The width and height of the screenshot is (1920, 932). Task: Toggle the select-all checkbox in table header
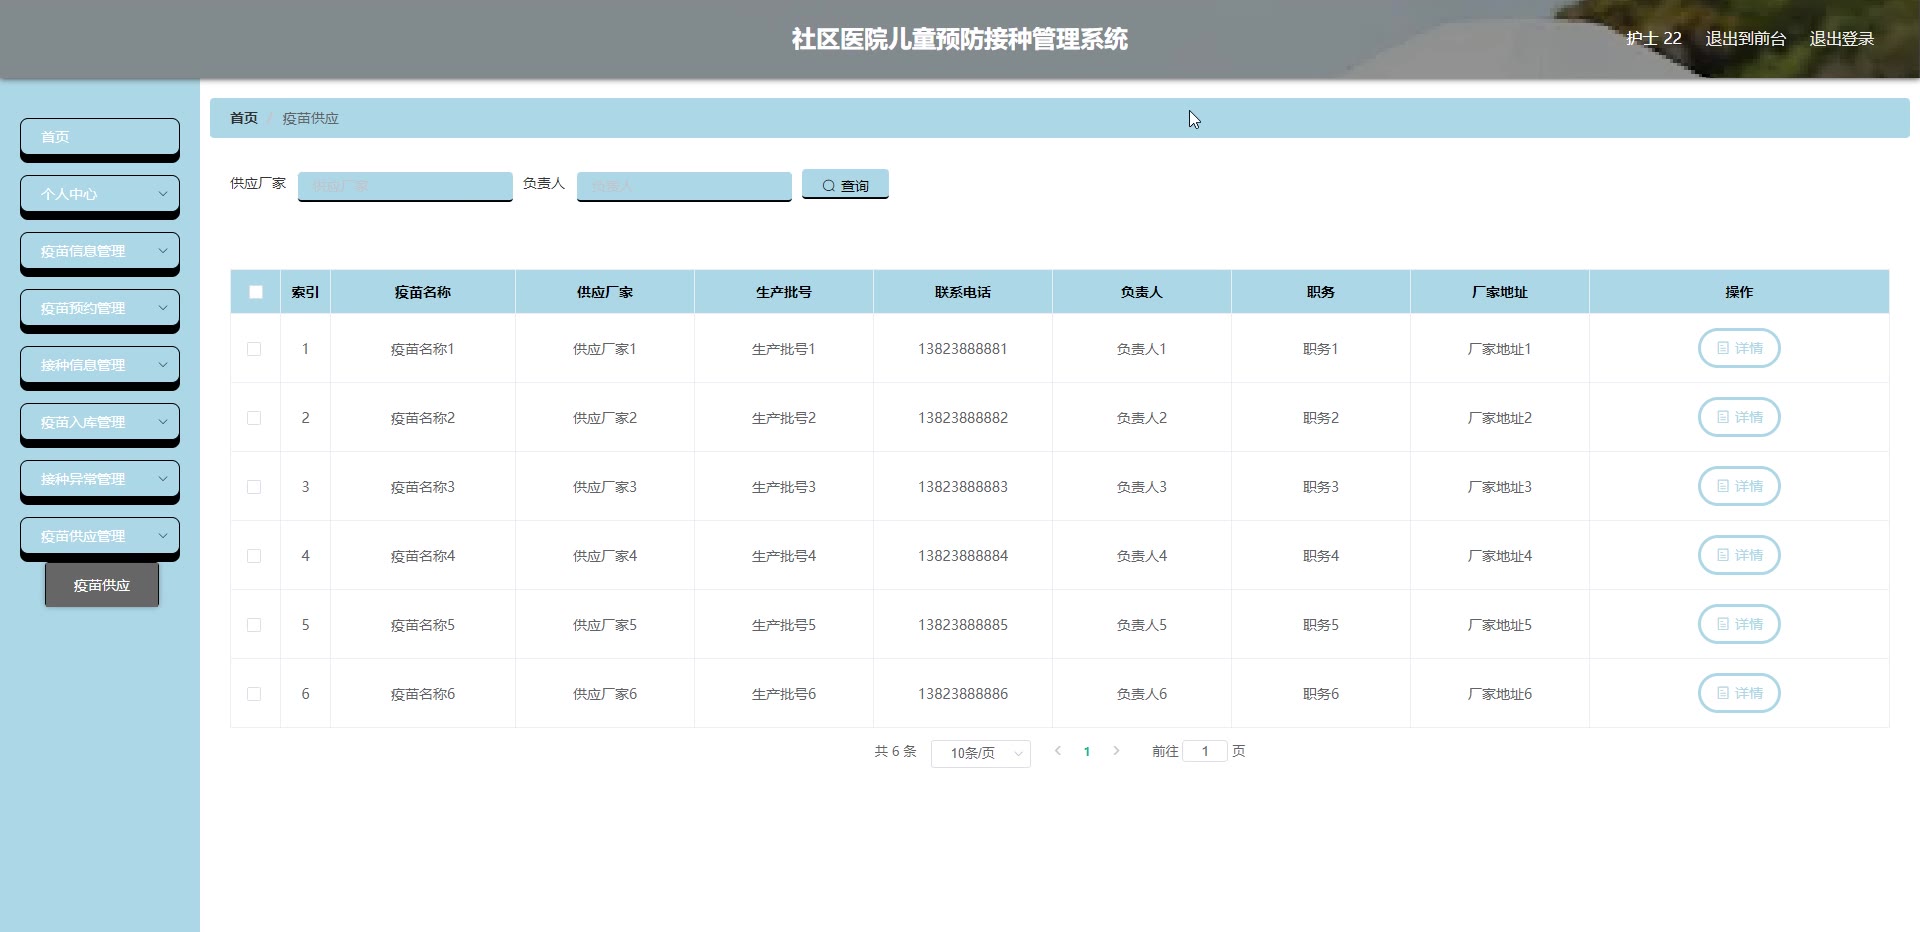pyautogui.click(x=256, y=292)
